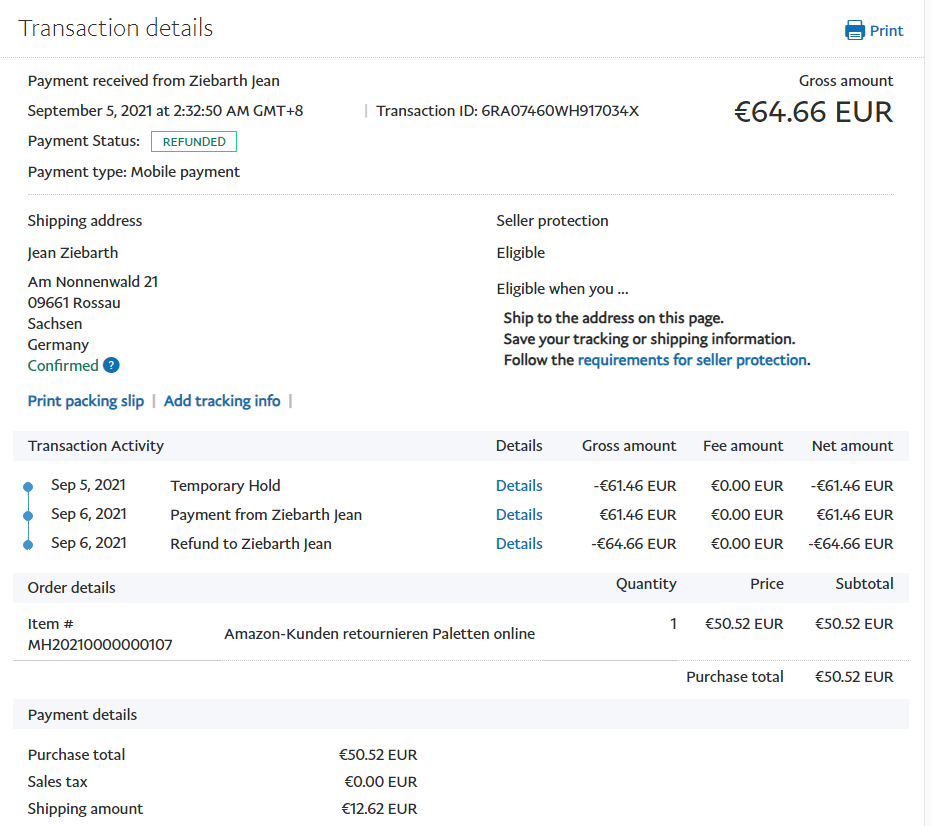Click the €64.66 EUR gross amount header
This screenshot has height=826, width=931.
(813, 112)
